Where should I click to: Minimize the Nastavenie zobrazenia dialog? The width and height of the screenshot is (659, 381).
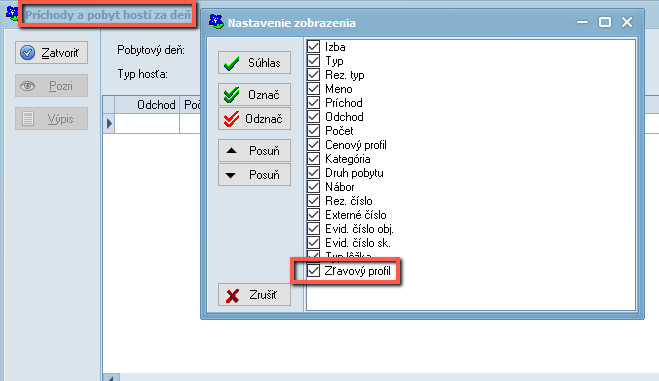[583, 22]
